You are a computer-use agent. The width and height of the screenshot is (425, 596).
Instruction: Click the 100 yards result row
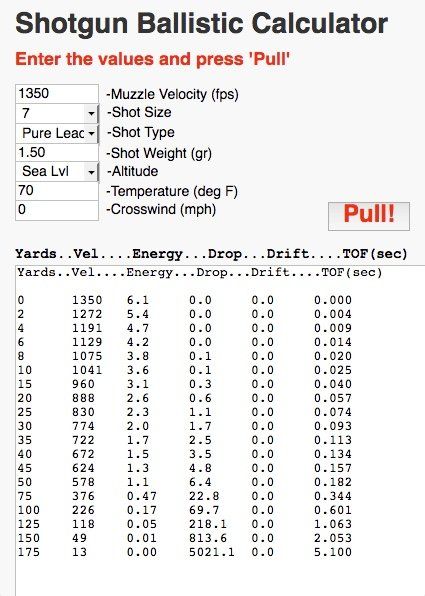coord(185,510)
